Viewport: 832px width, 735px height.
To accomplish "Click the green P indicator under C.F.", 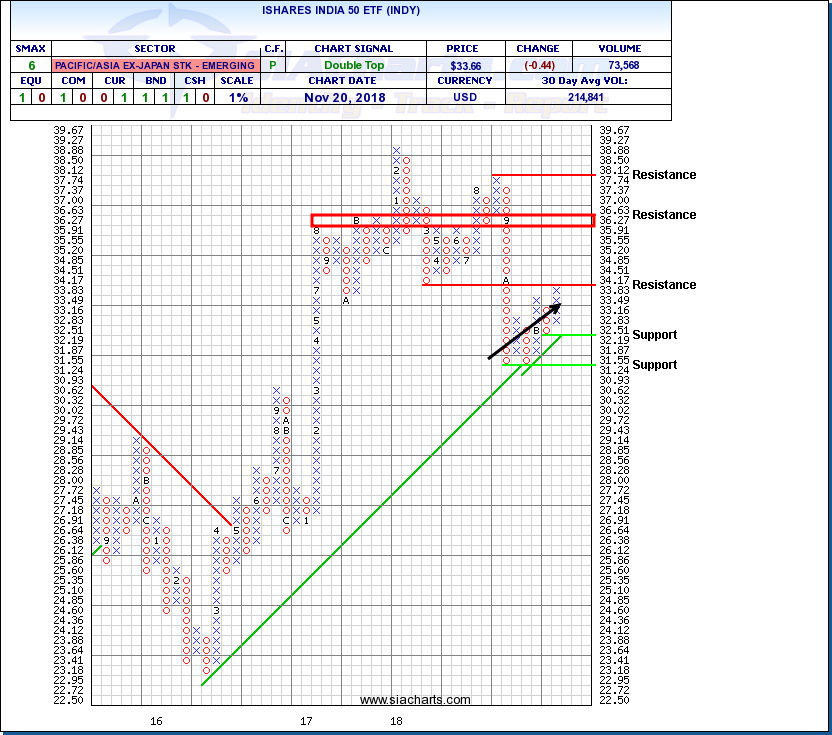I will click(271, 65).
